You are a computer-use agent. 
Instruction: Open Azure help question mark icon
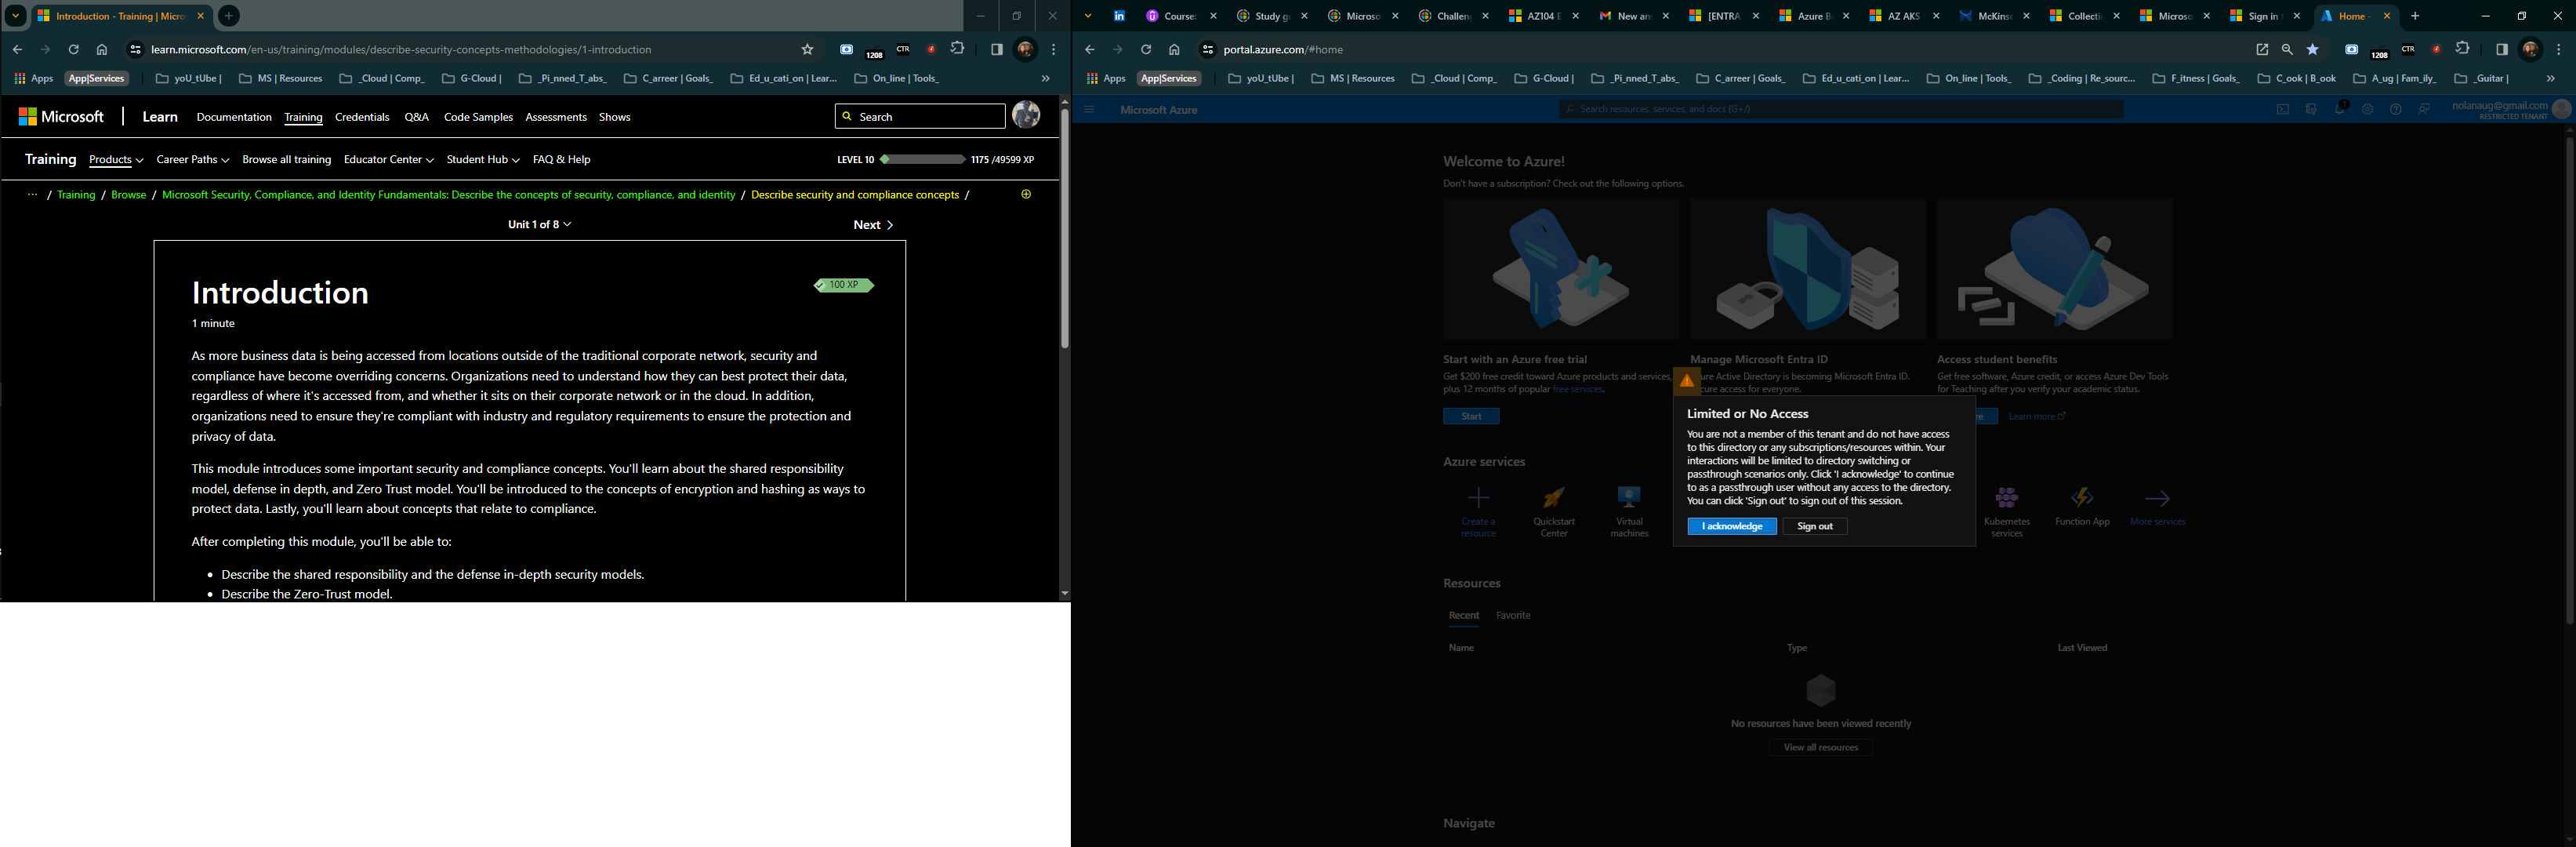point(2396,110)
